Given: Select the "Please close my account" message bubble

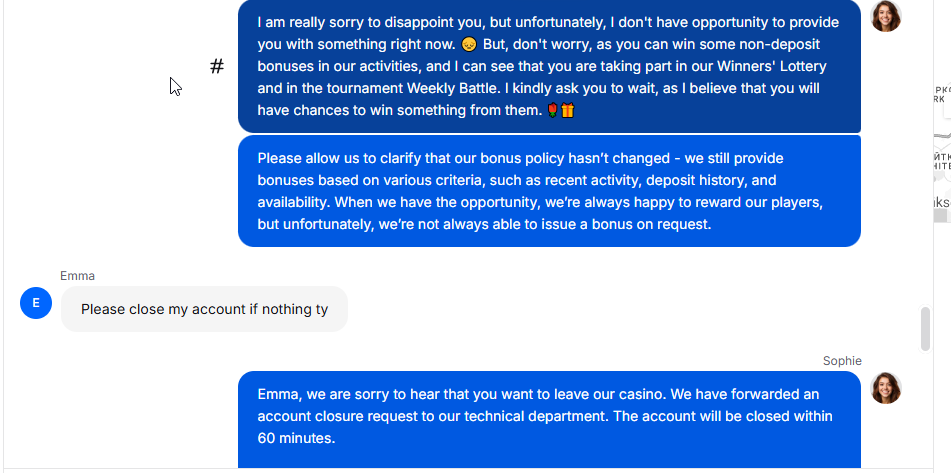Looking at the screenshot, I should (x=204, y=309).
